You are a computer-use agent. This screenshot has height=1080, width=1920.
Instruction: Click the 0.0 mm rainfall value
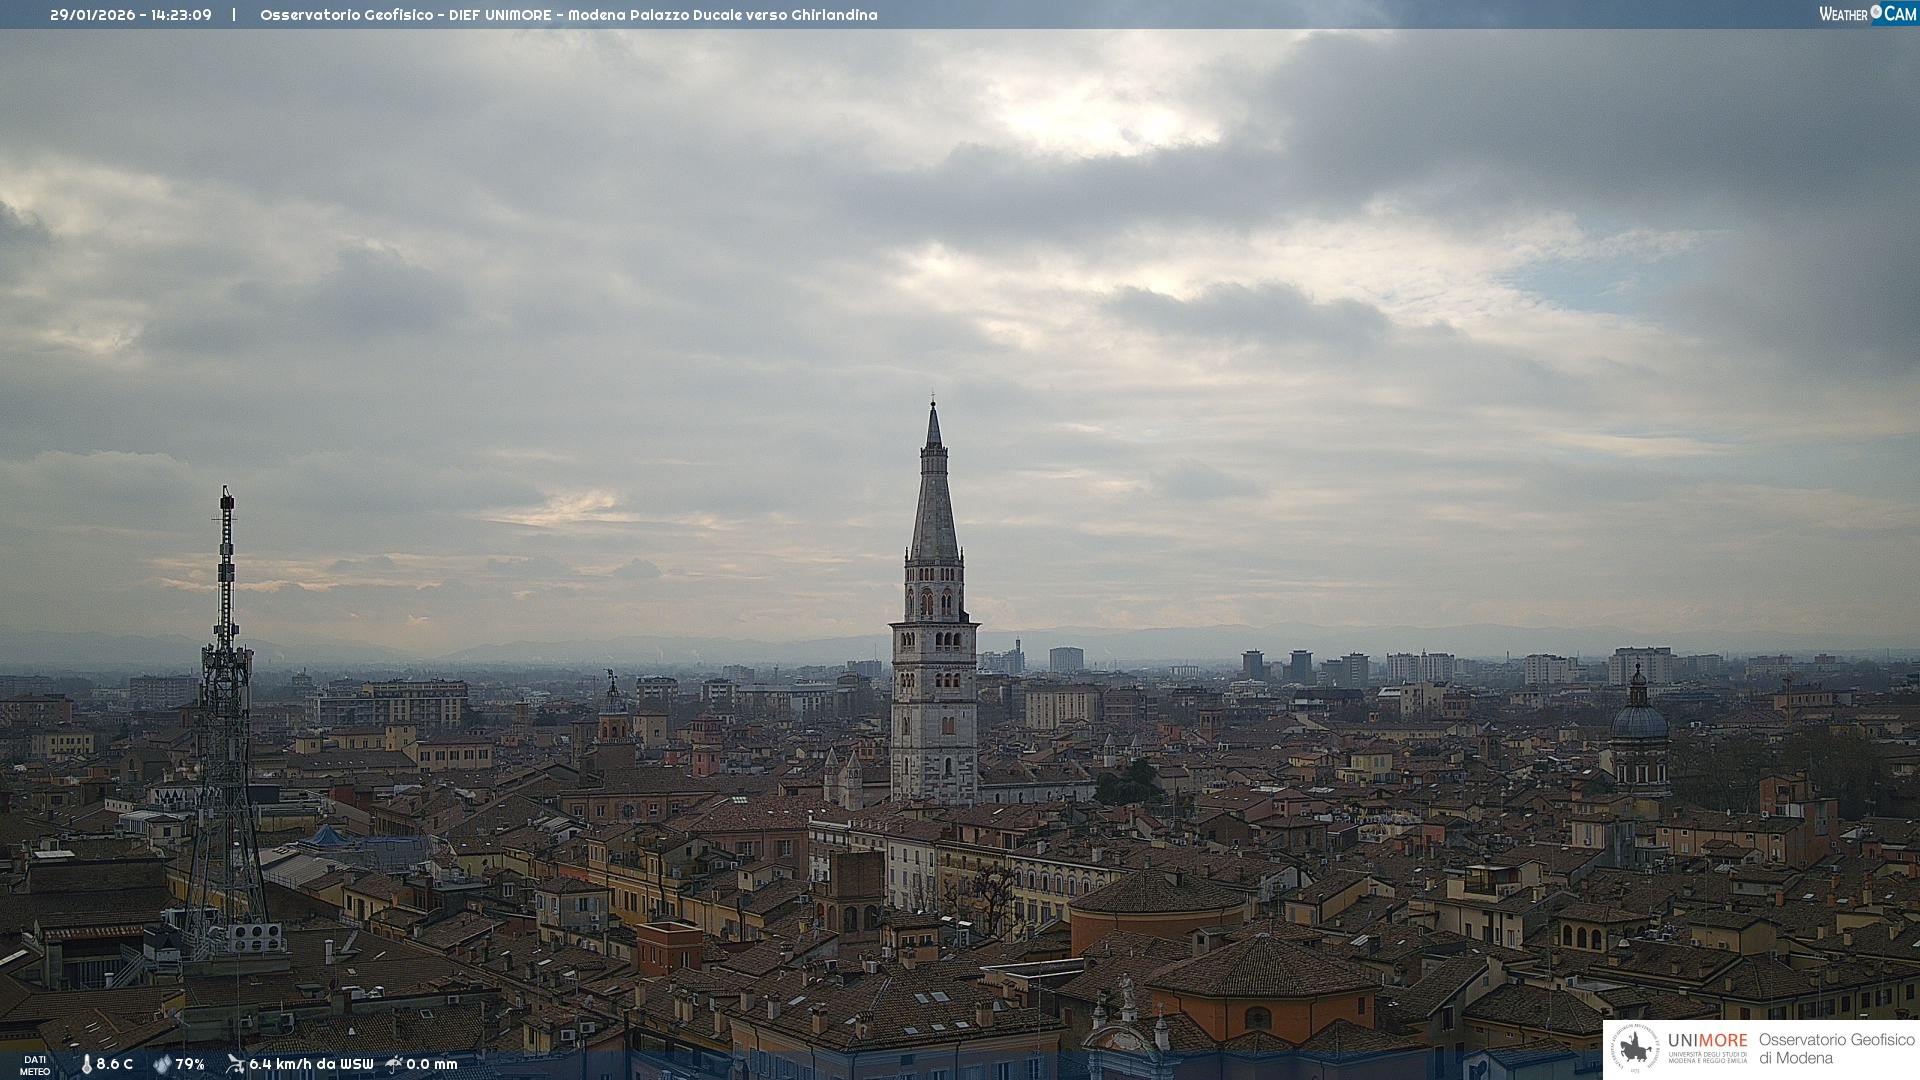(432, 1064)
